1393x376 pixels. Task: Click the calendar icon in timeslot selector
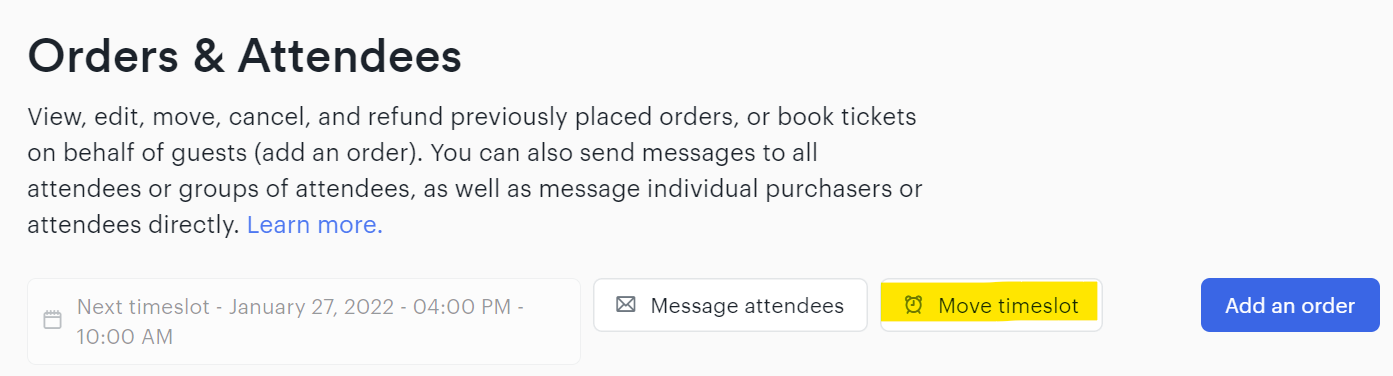pos(53,321)
